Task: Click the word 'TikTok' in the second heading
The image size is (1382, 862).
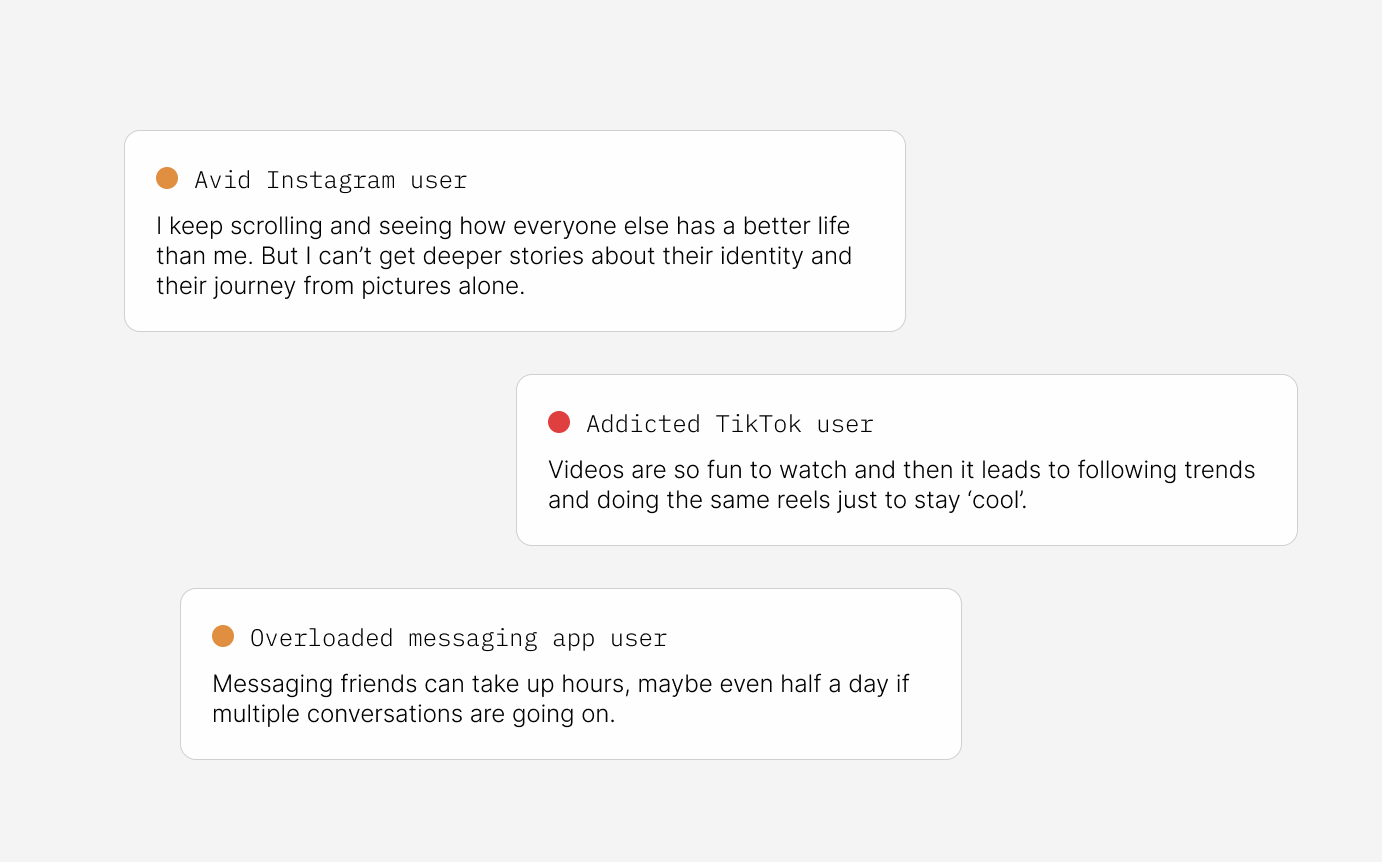Action: click(758, 425)
